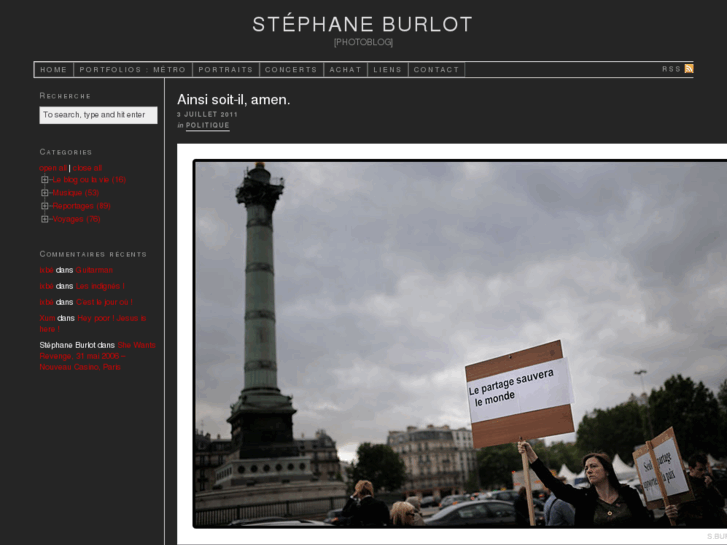Open the post title 'Ainsi soit-il, amen.'
Image resolution: width=727 pixels, height=545 pixels.
(x=234, y=100)
